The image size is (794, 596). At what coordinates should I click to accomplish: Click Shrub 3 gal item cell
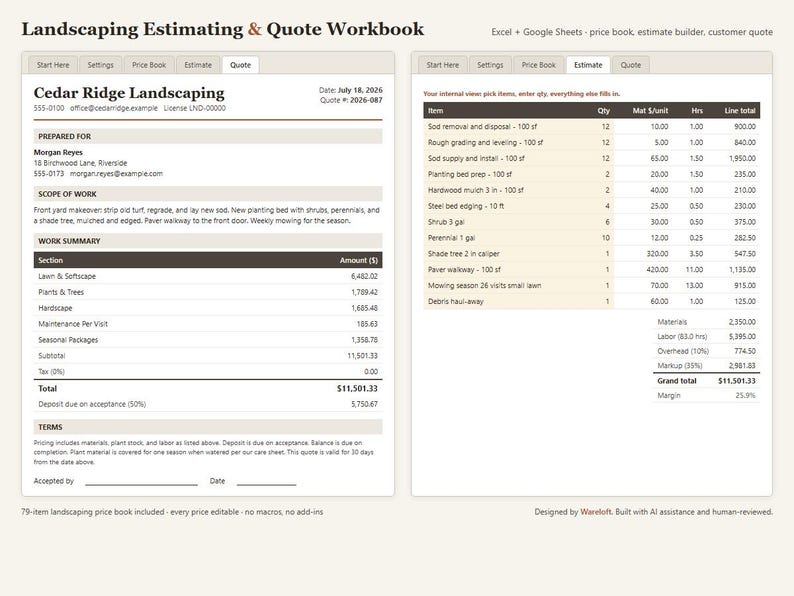click(x=506, y=222)
